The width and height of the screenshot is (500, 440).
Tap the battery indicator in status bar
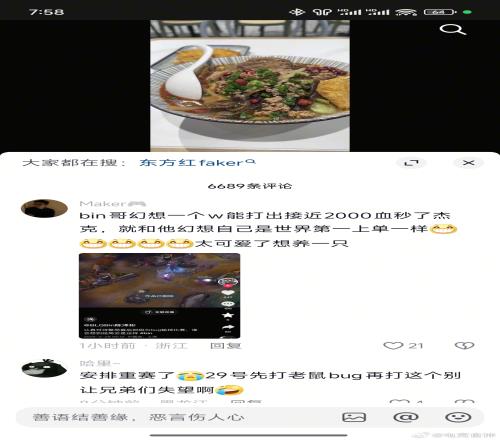[440, 12]
